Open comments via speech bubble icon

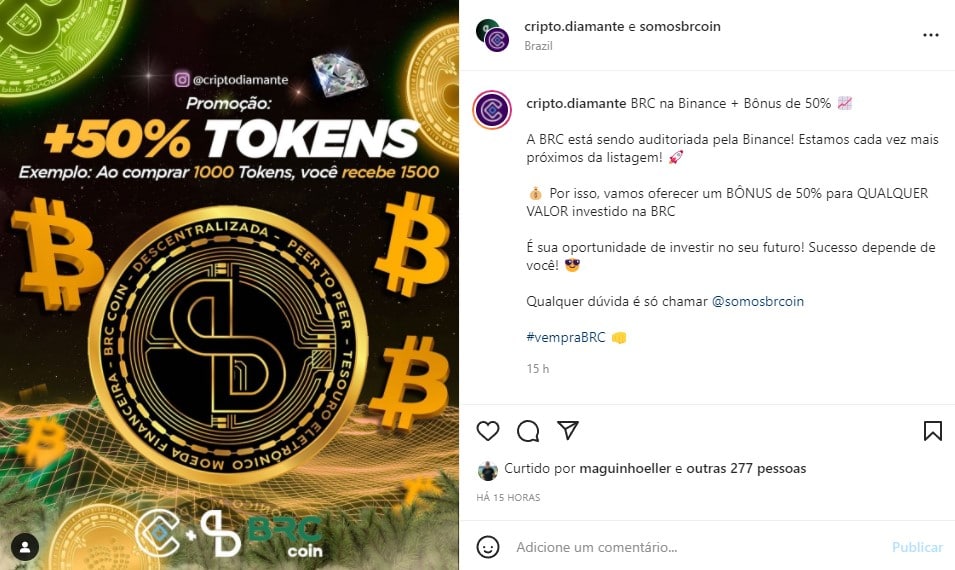coord(528,431)
